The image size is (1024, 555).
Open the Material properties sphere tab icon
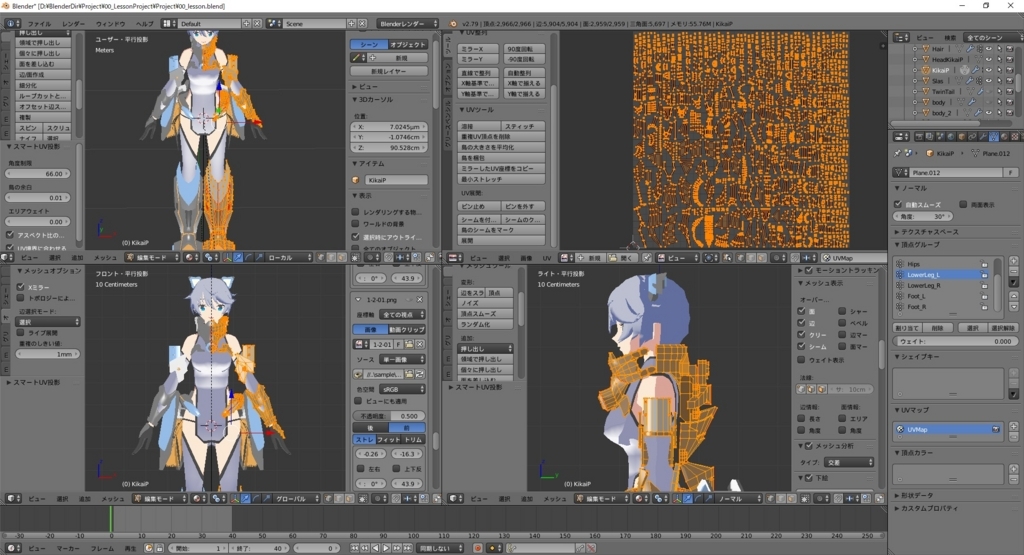point(1004,136)
